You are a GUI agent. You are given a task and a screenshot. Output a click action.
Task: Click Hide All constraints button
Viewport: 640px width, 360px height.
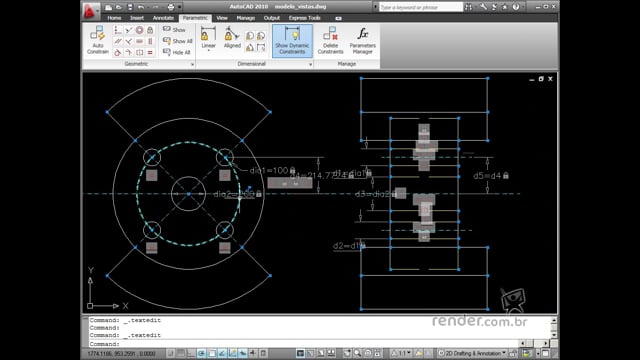coord(177,52)
